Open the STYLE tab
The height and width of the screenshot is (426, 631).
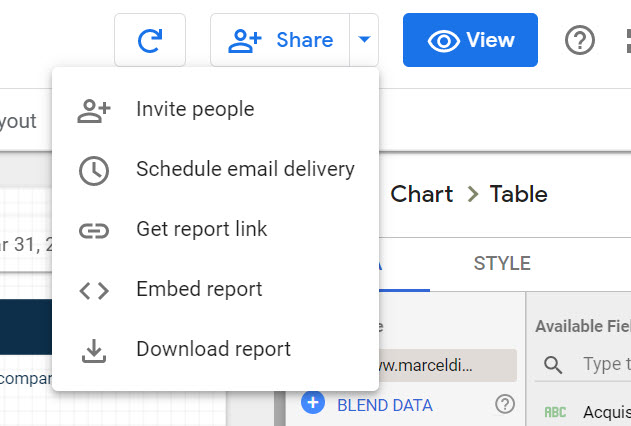[502, 264]
